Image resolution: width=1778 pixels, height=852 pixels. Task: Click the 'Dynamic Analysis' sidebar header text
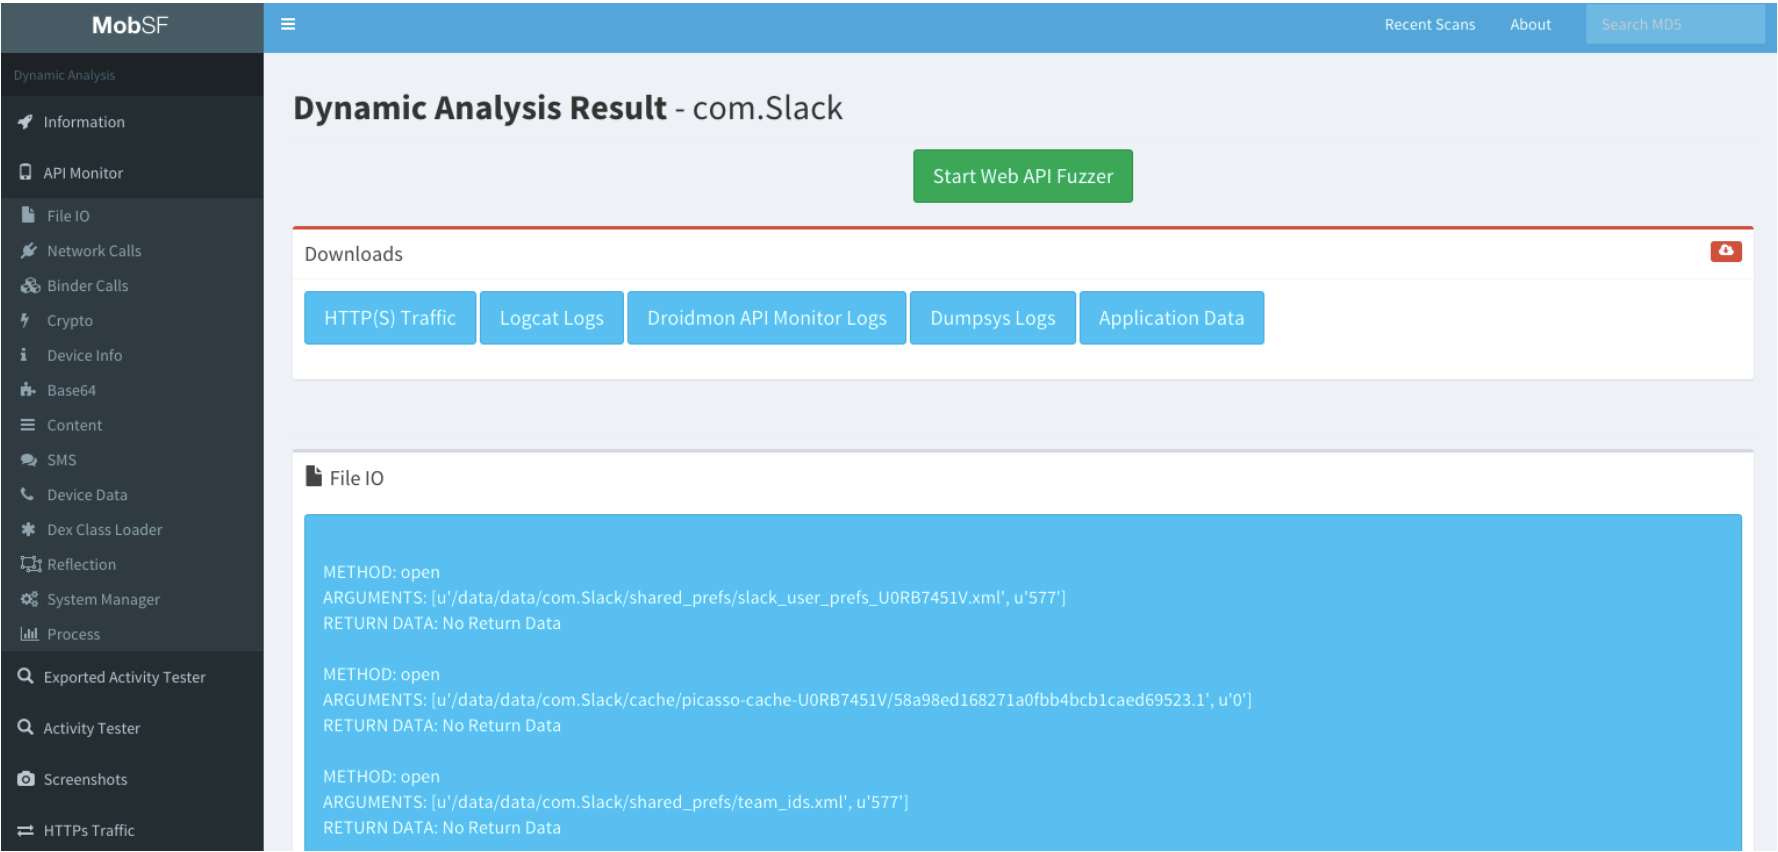pos(65,75)
